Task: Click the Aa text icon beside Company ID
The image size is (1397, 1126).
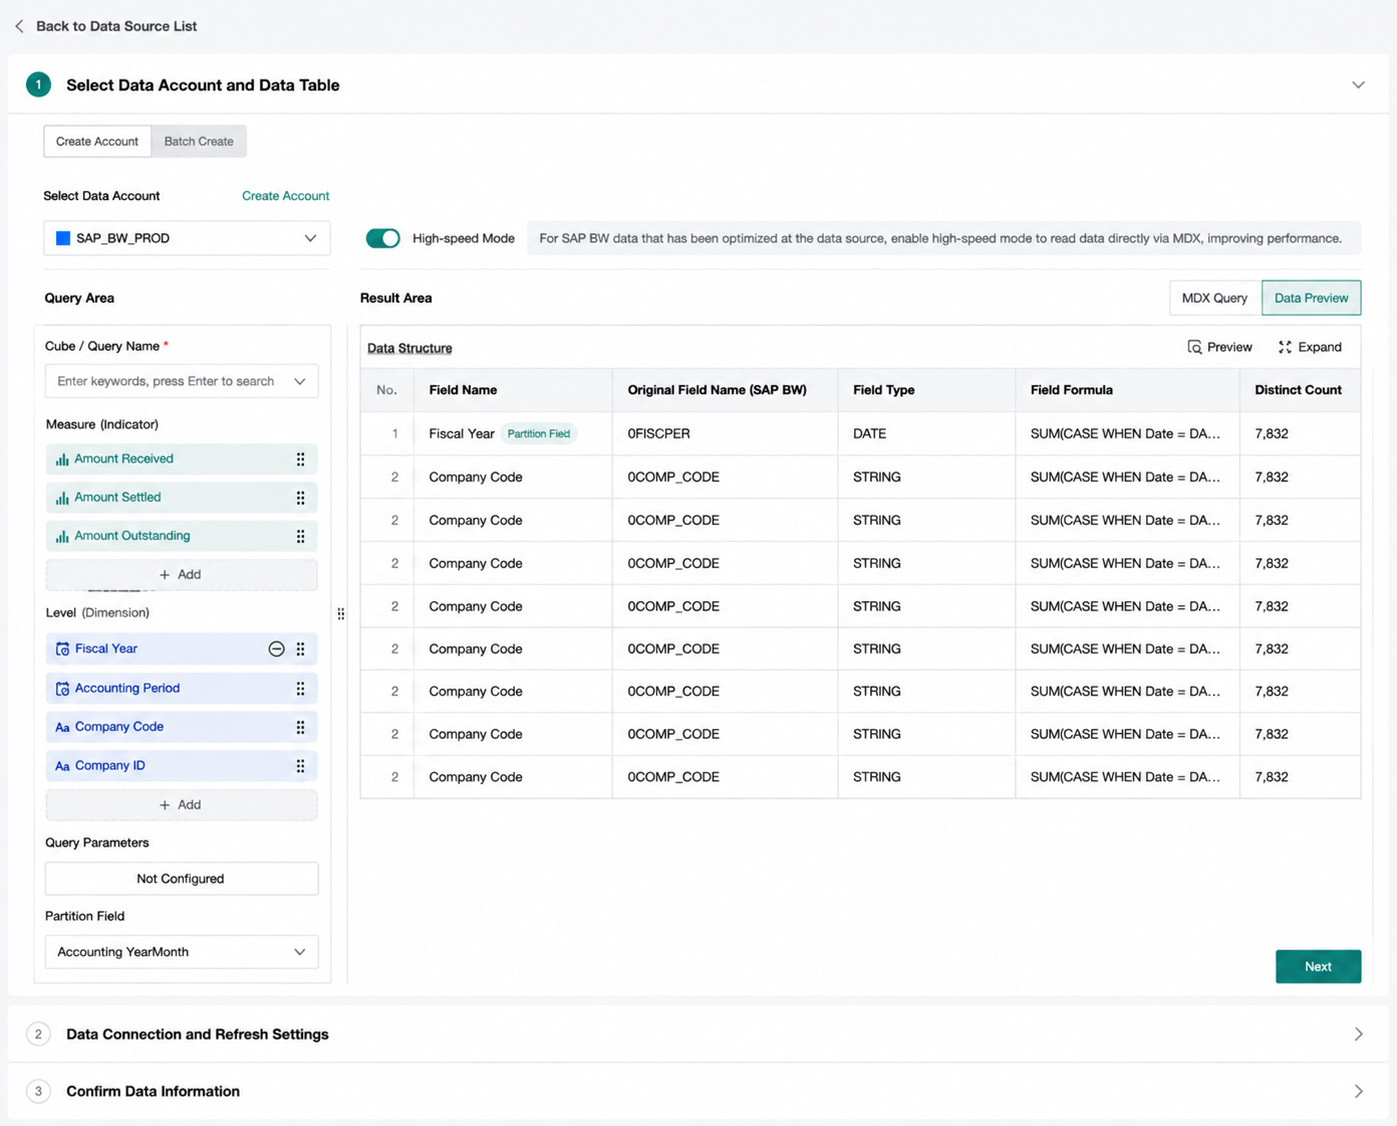Action: pyautogui.click(x=62, y=766)
